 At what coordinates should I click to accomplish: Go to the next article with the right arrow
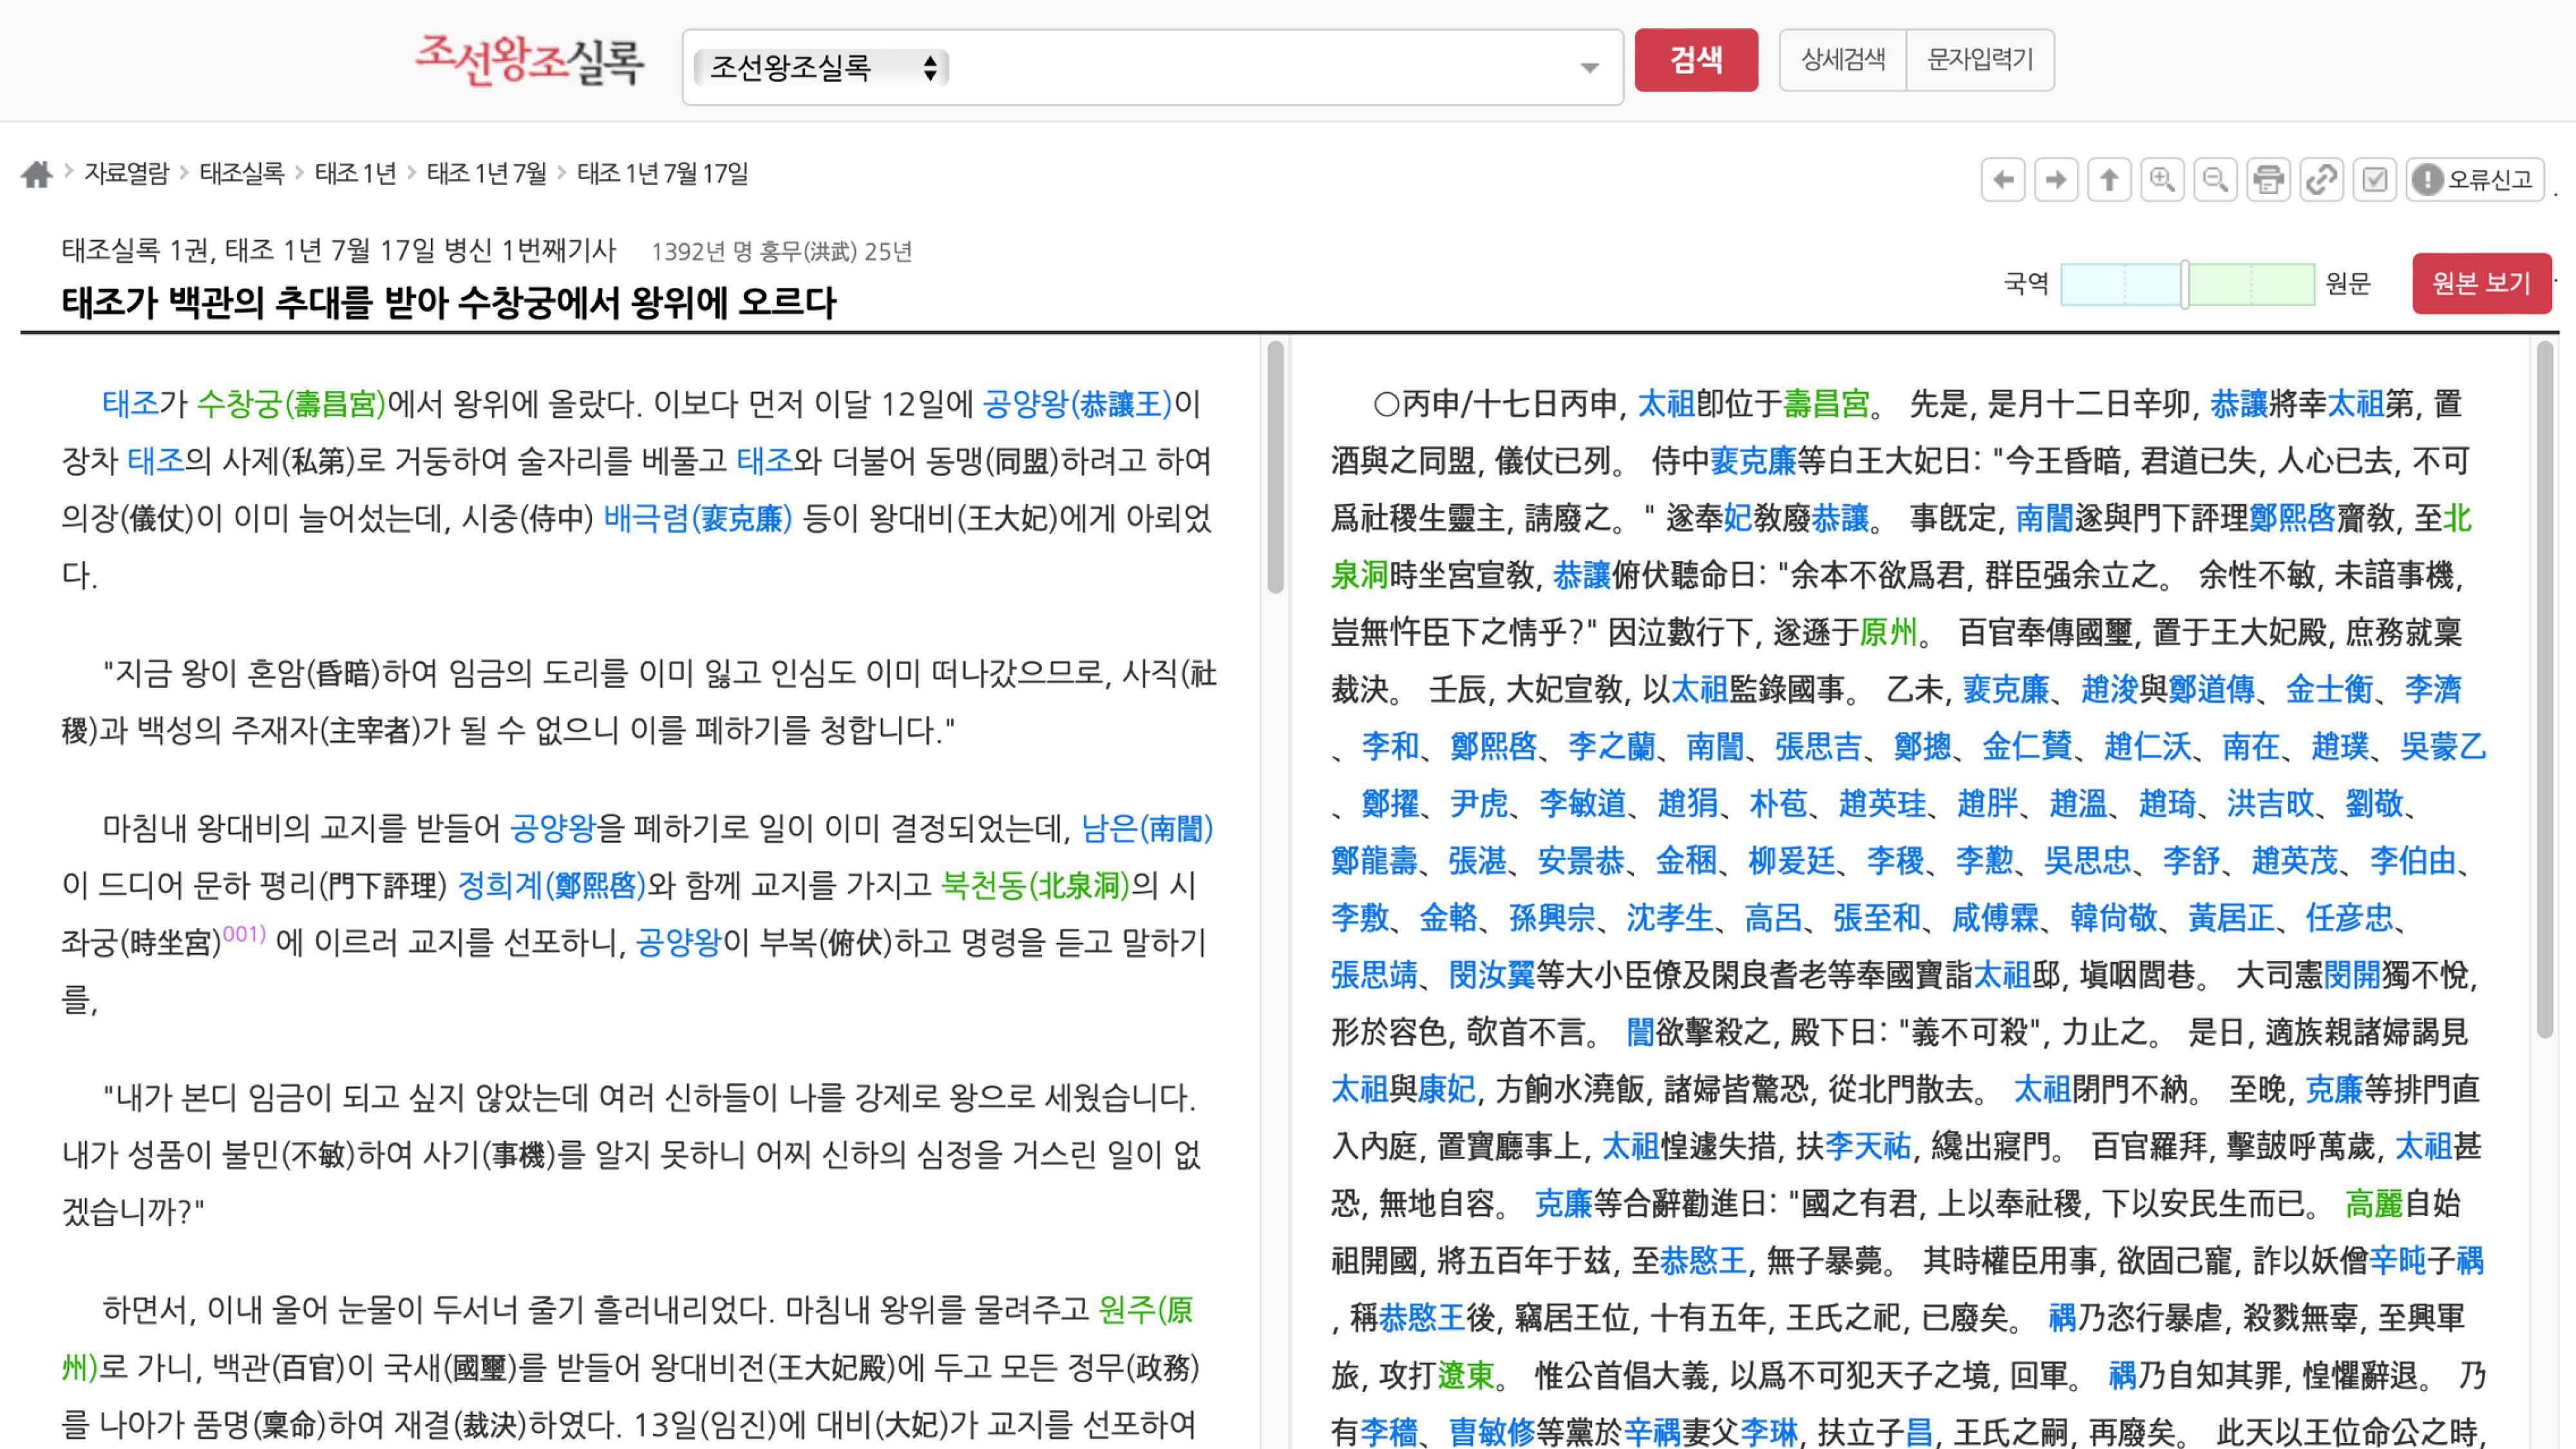(x=2055, y=180)
